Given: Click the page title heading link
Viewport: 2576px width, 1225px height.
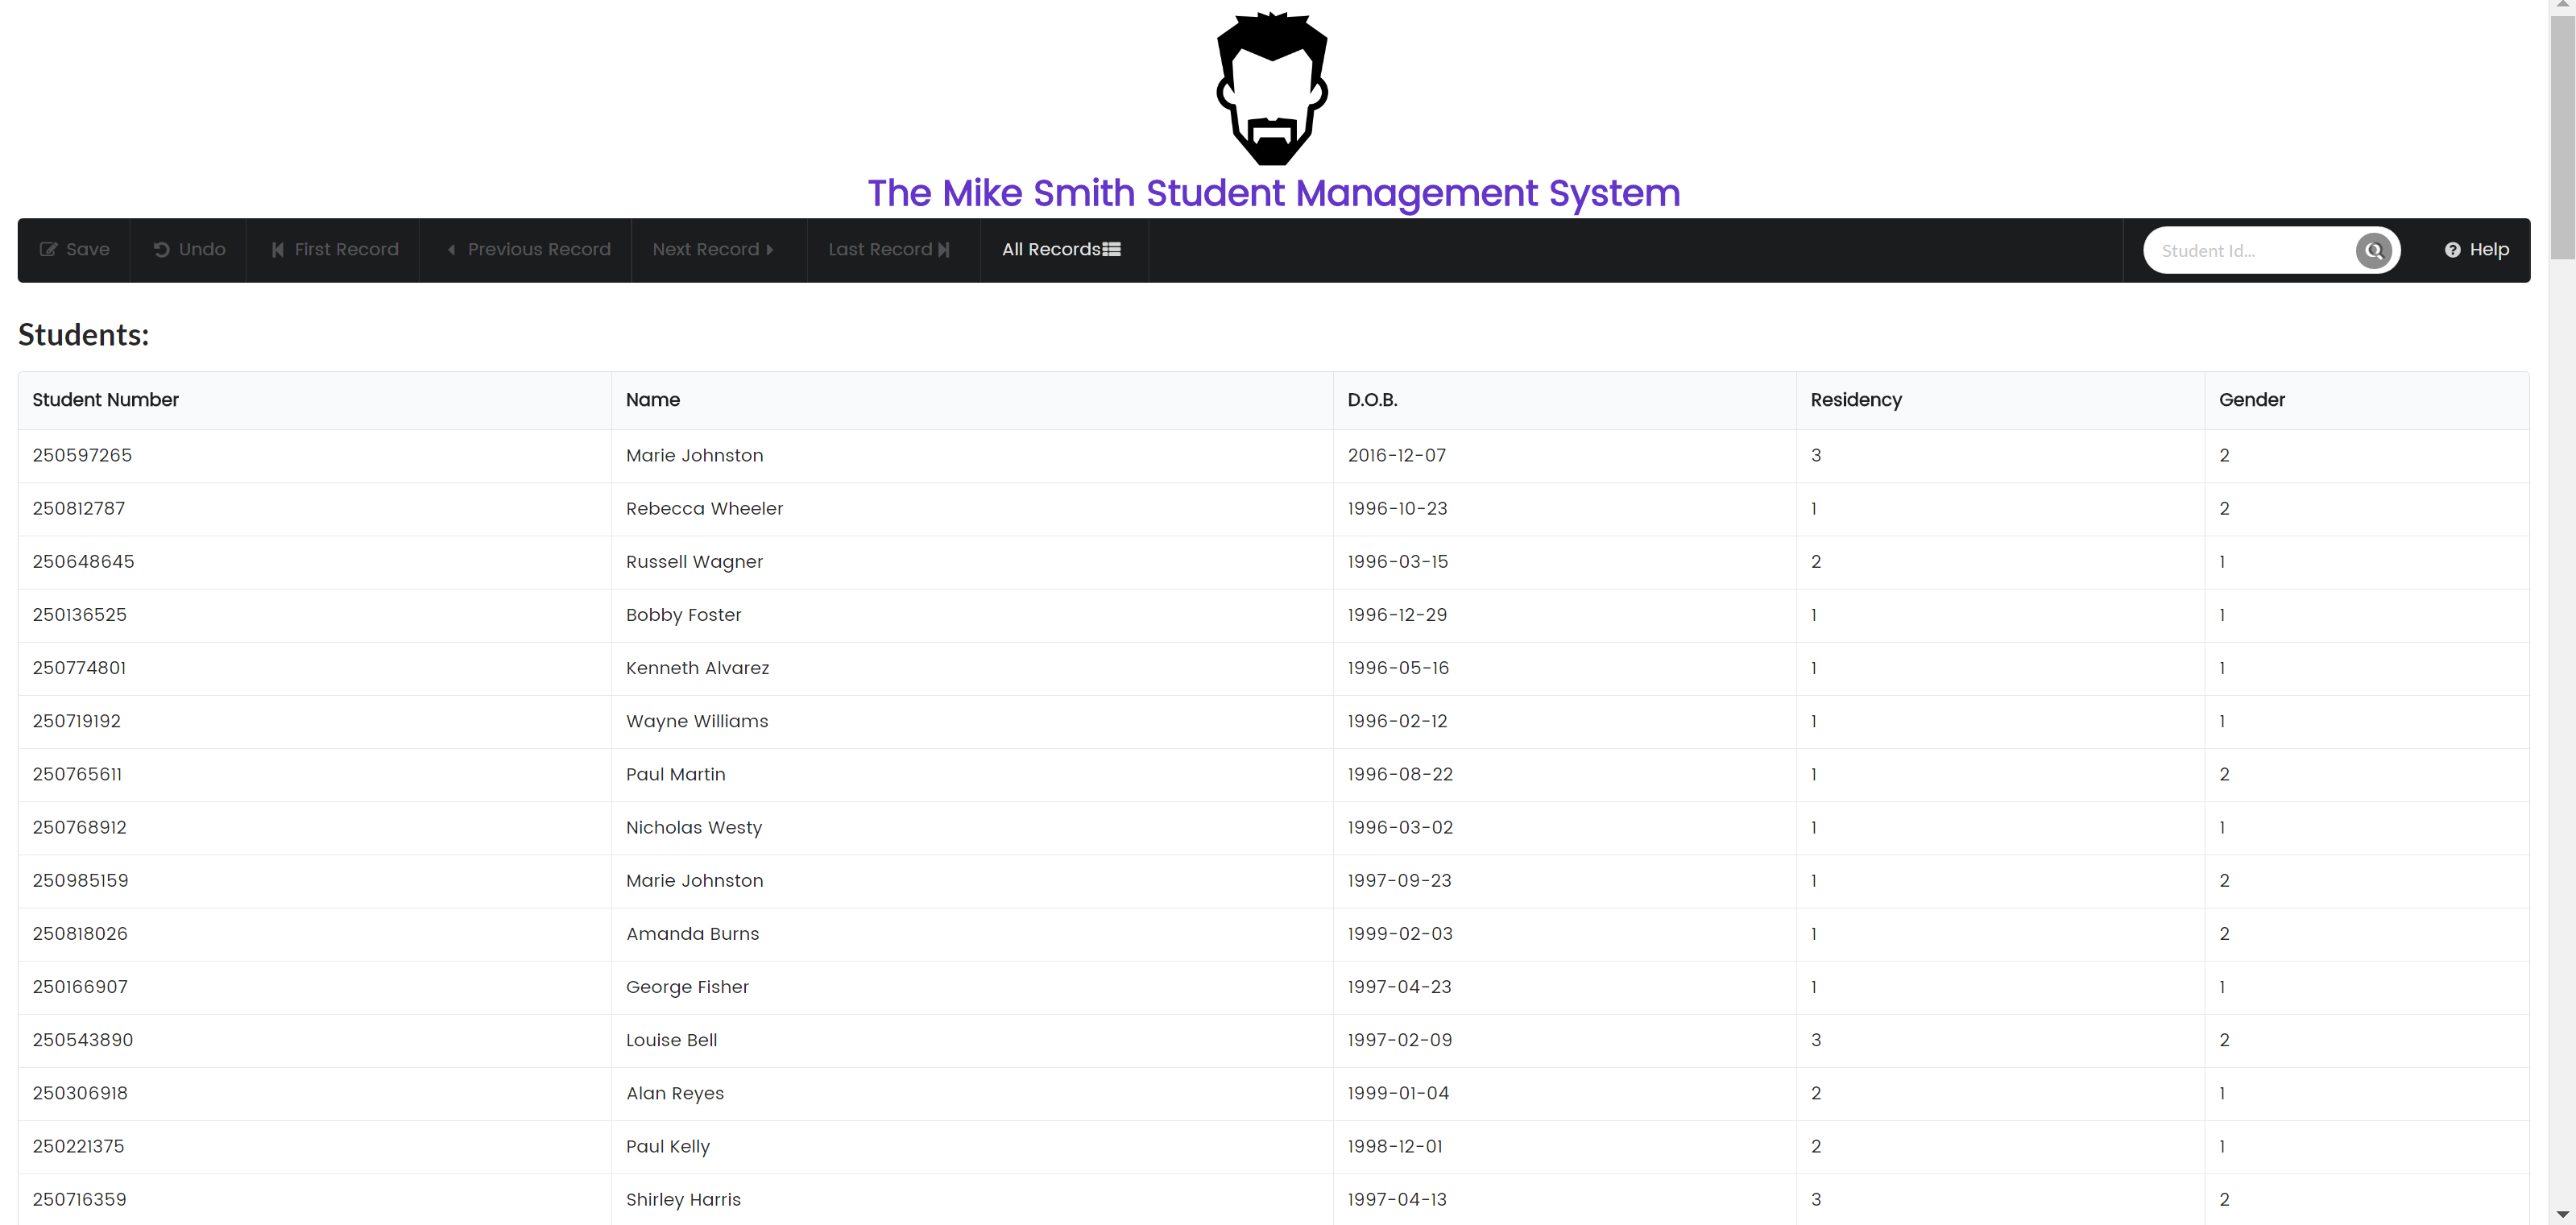Looking at the screenshot, I should [1273, 193].
